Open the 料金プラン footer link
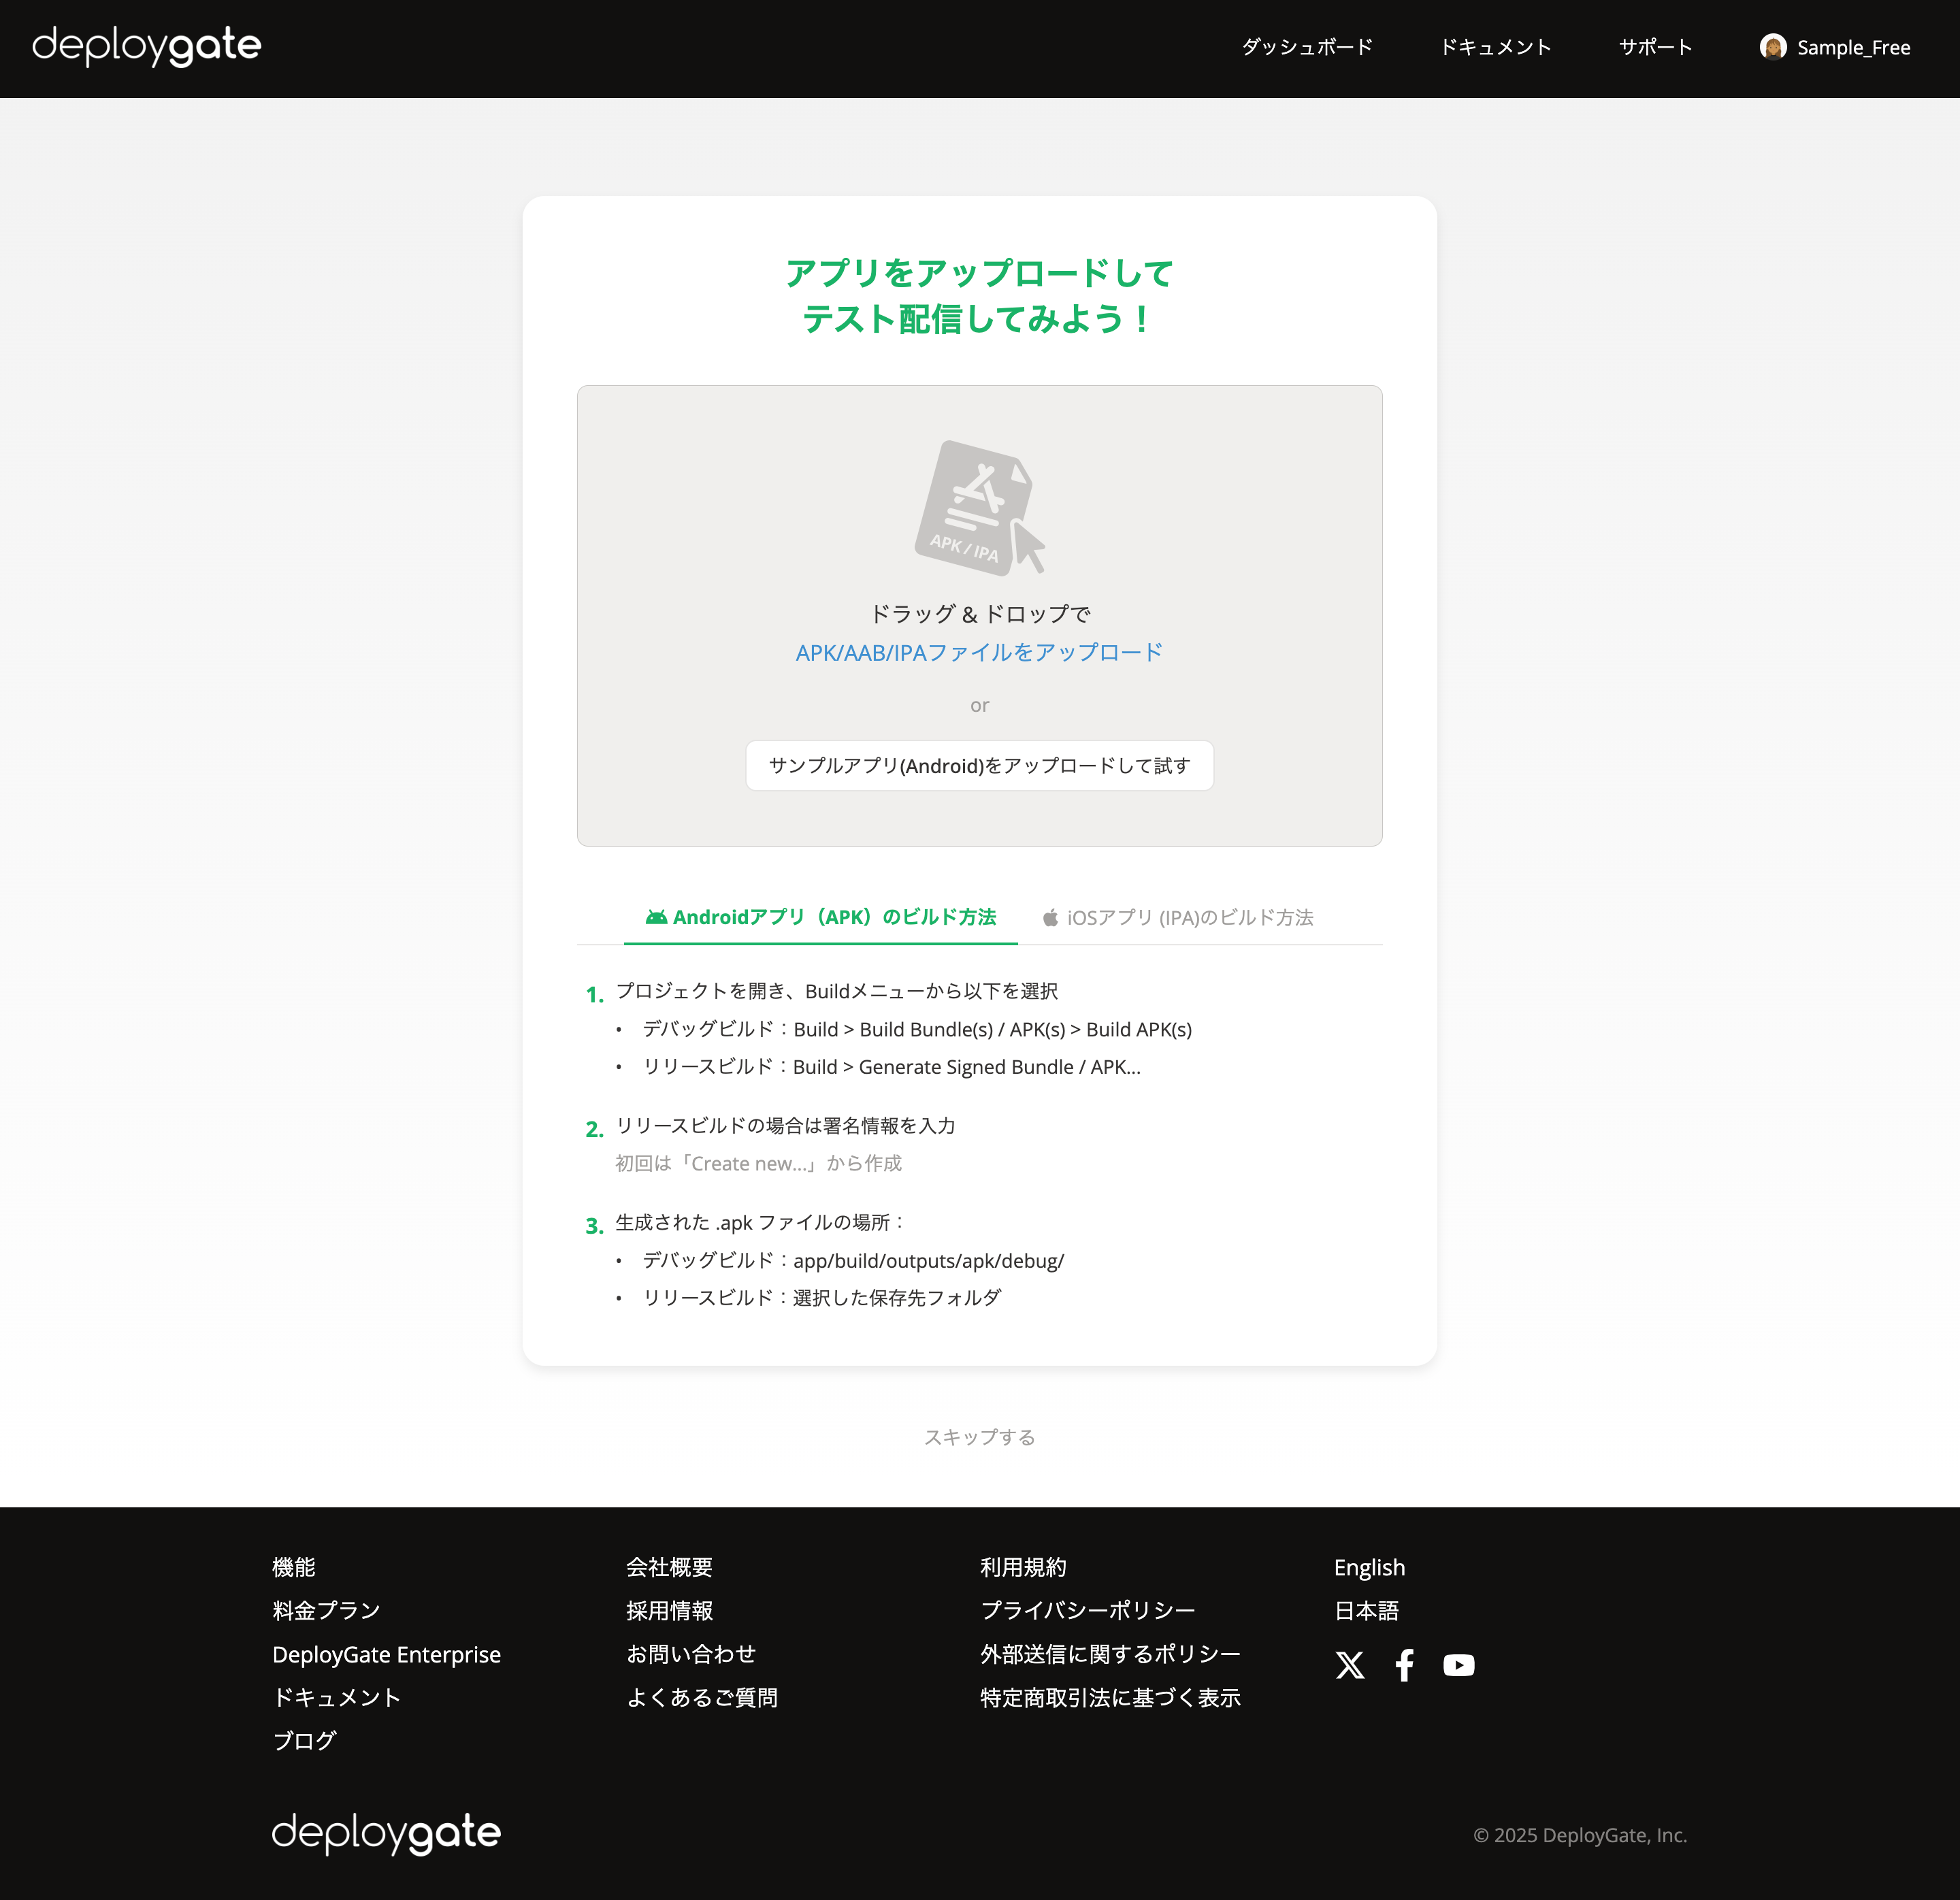The image size is (1960, 1900). (x=325, y=1610)
